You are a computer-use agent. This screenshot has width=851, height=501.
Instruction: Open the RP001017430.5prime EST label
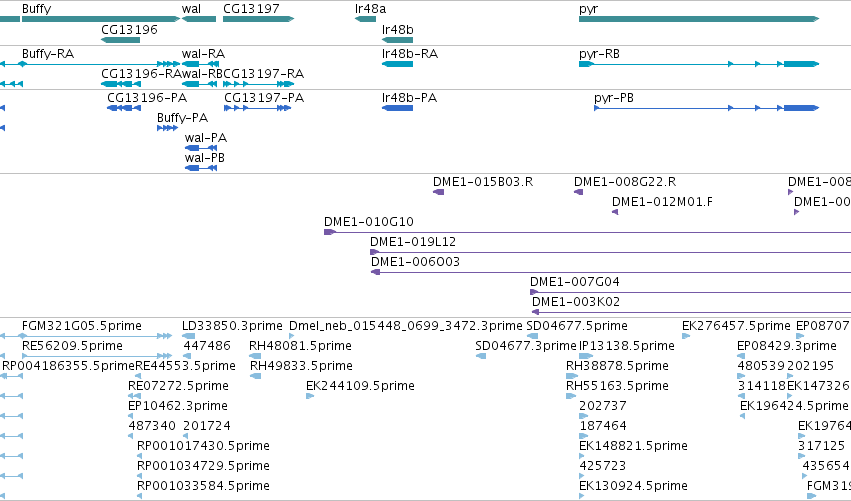pyautogui.click(x=203, y=446)
